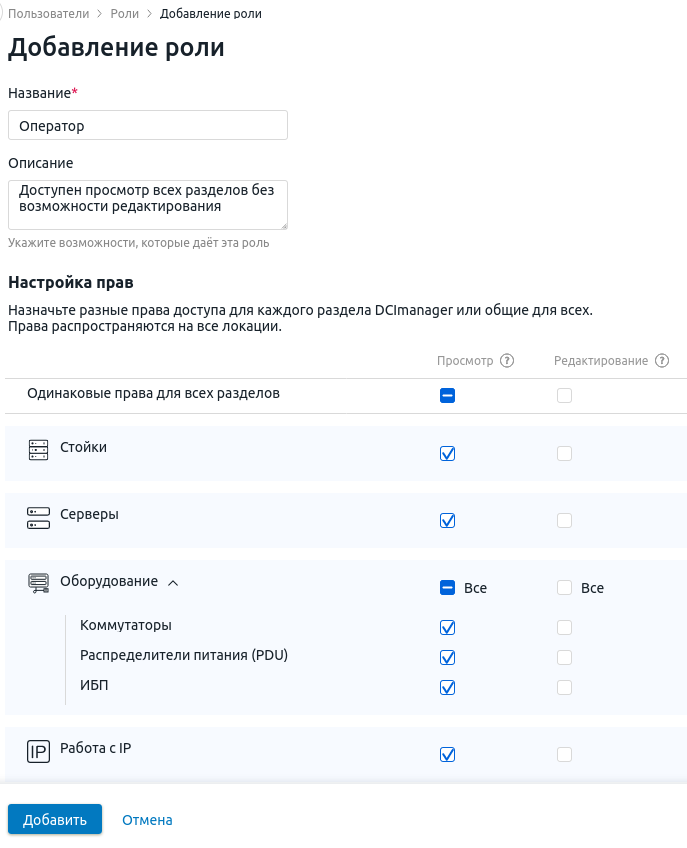
Task: Click the Стойки racks icon
Action: click(x=38, y=450)
